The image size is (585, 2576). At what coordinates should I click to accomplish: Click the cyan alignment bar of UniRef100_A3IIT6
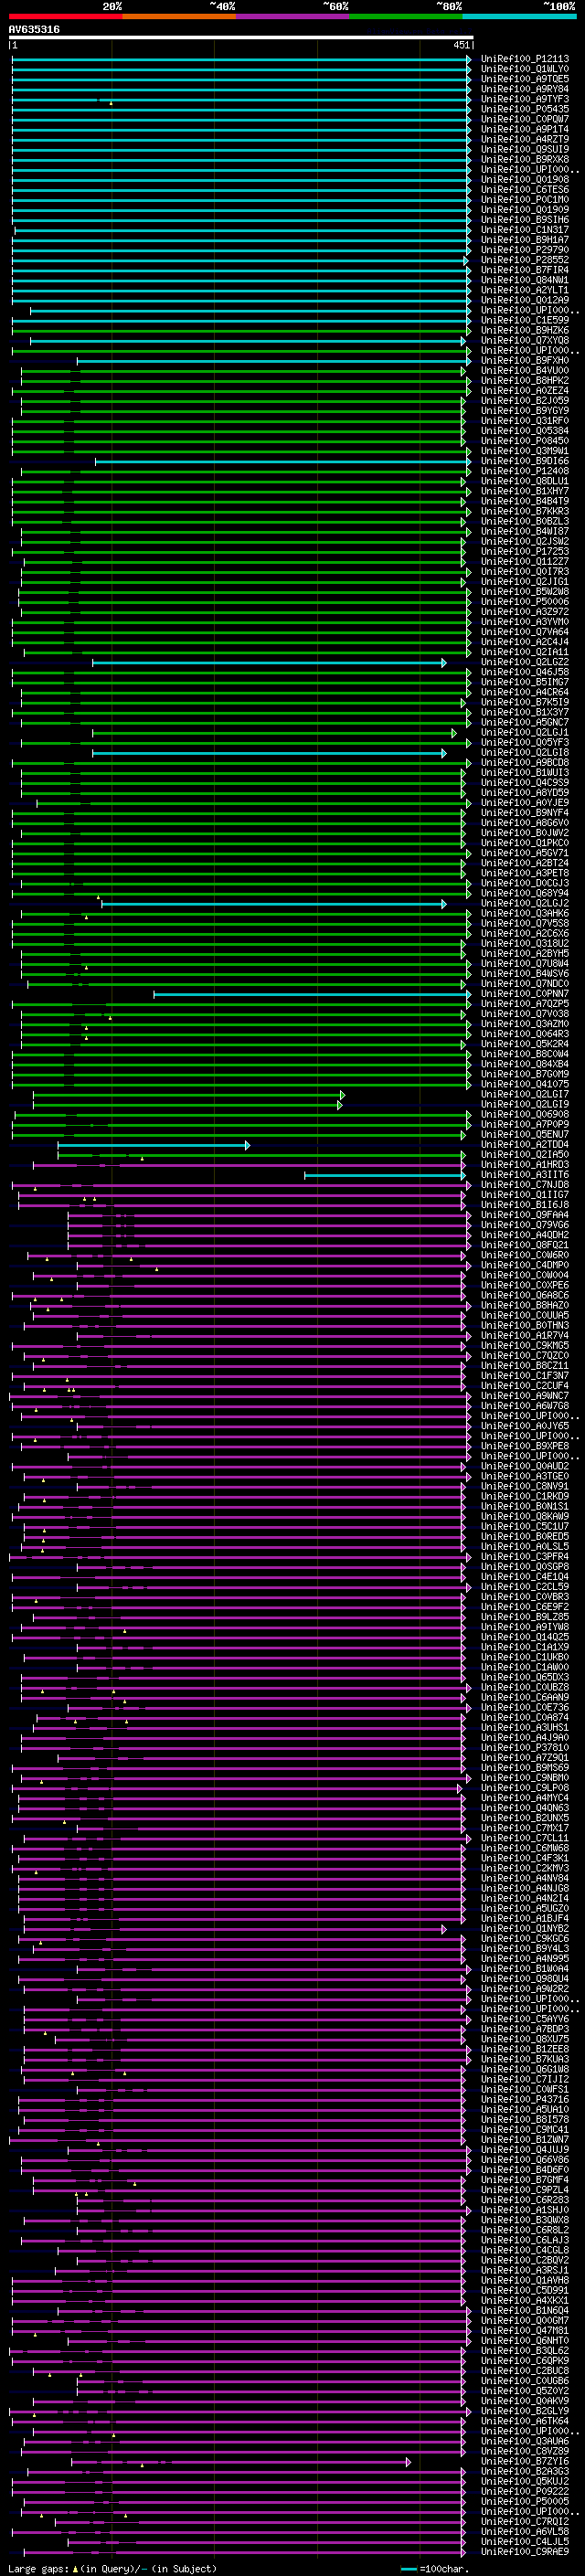click(x=385, y=1175)
